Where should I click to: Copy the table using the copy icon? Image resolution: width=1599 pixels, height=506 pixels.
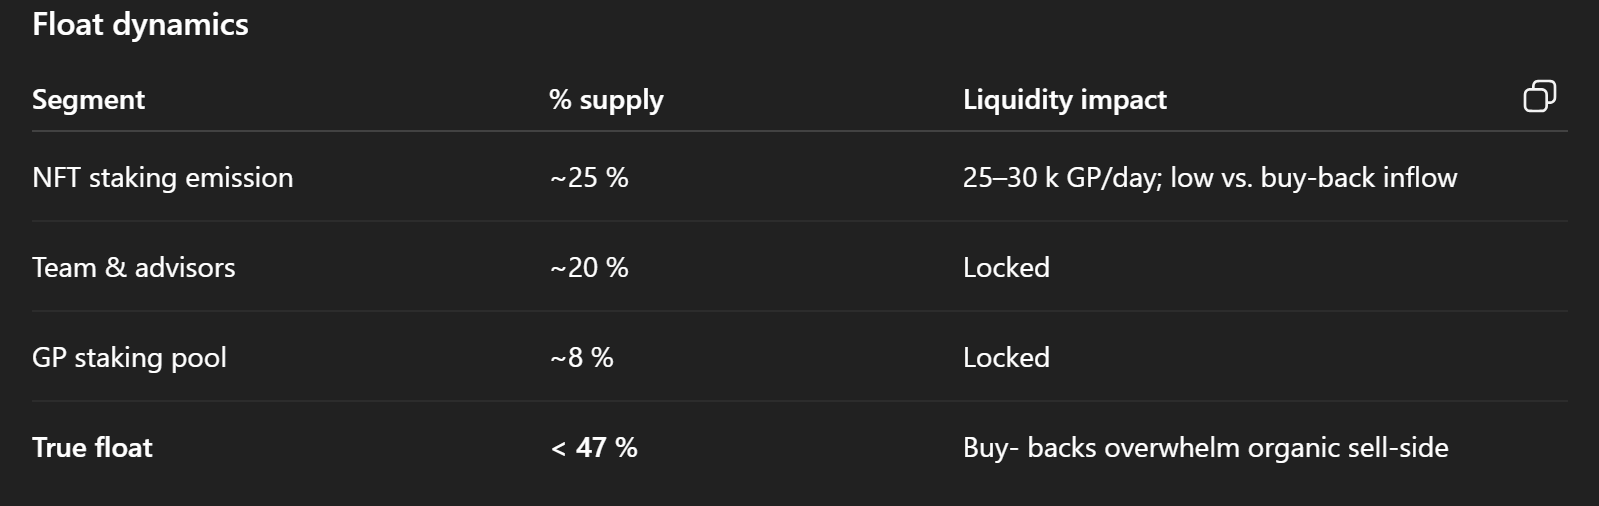(1539, 96)
